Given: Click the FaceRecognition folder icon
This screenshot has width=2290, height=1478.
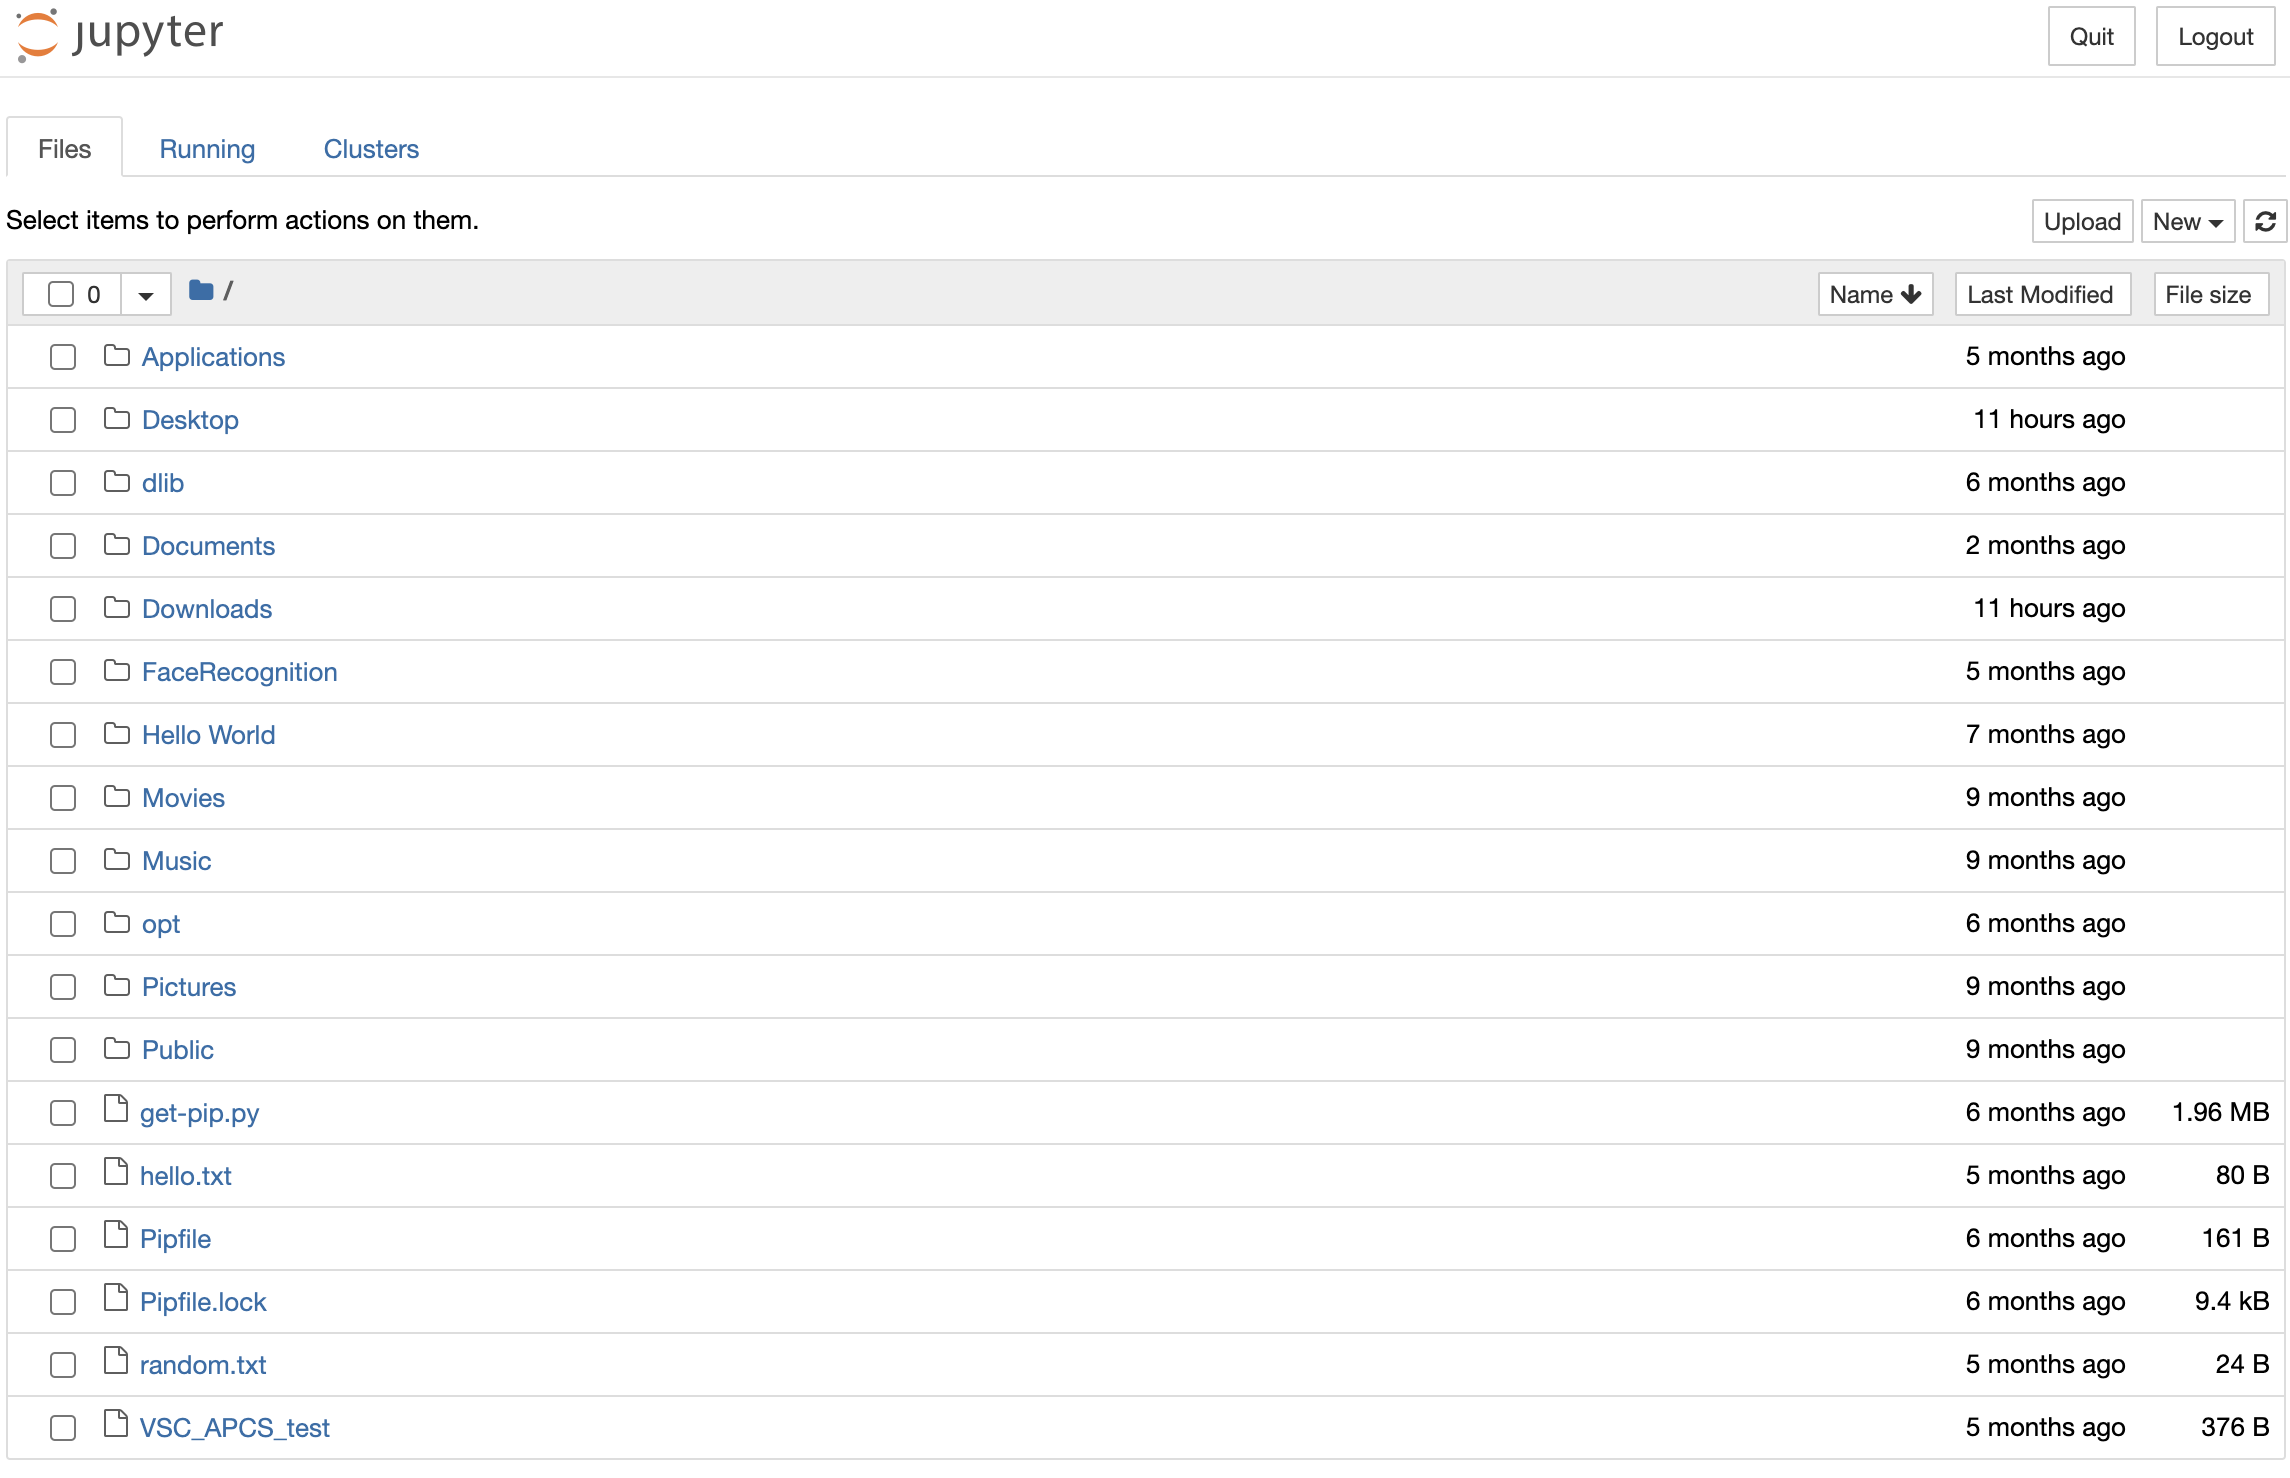Looking at the screenshot, I should [117, 671].
